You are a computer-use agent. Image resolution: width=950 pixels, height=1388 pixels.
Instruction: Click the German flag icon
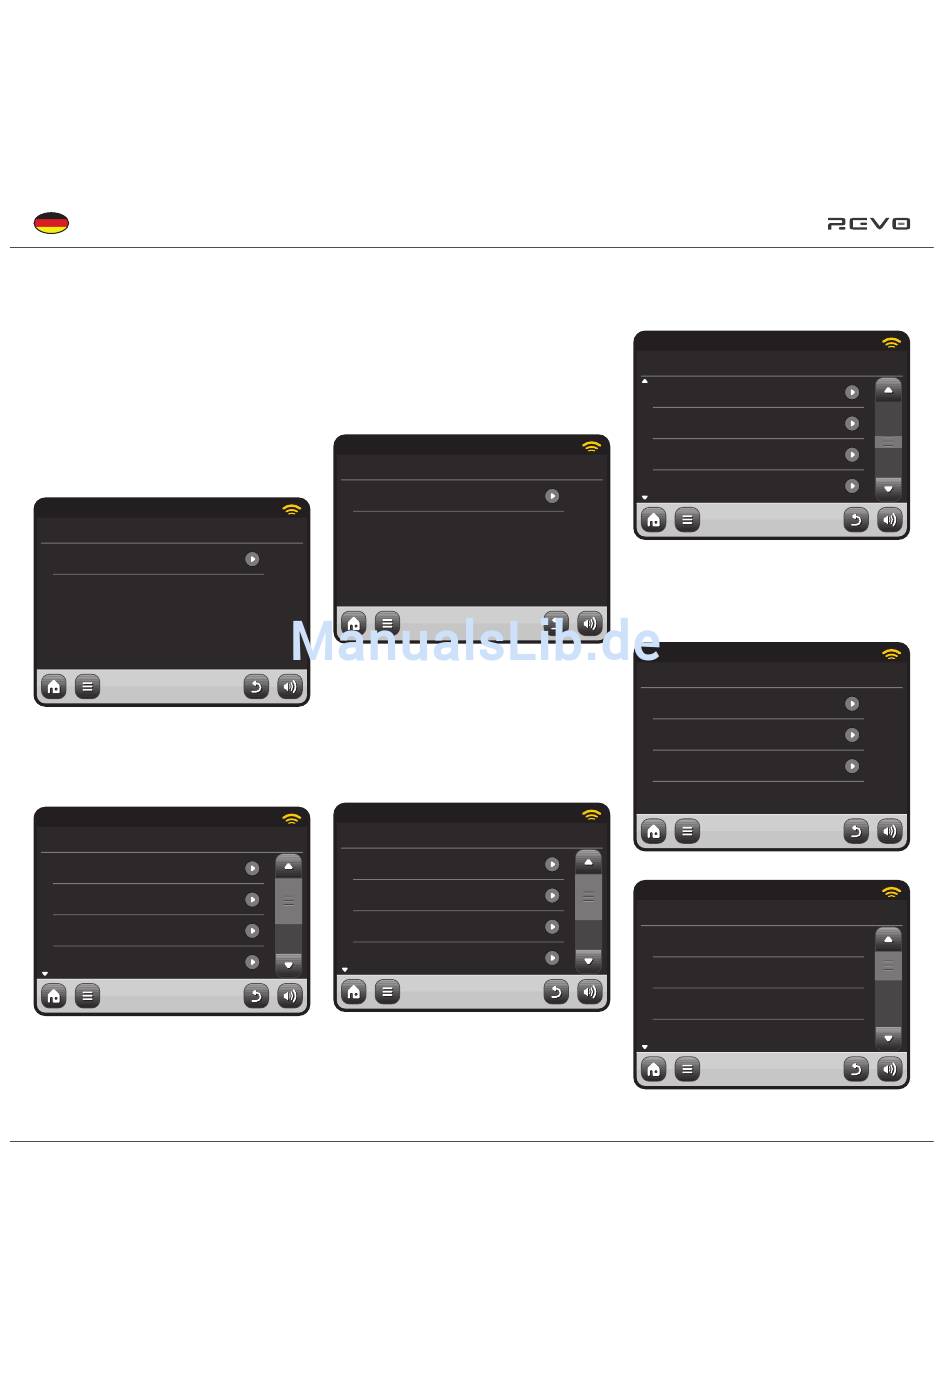51,223
